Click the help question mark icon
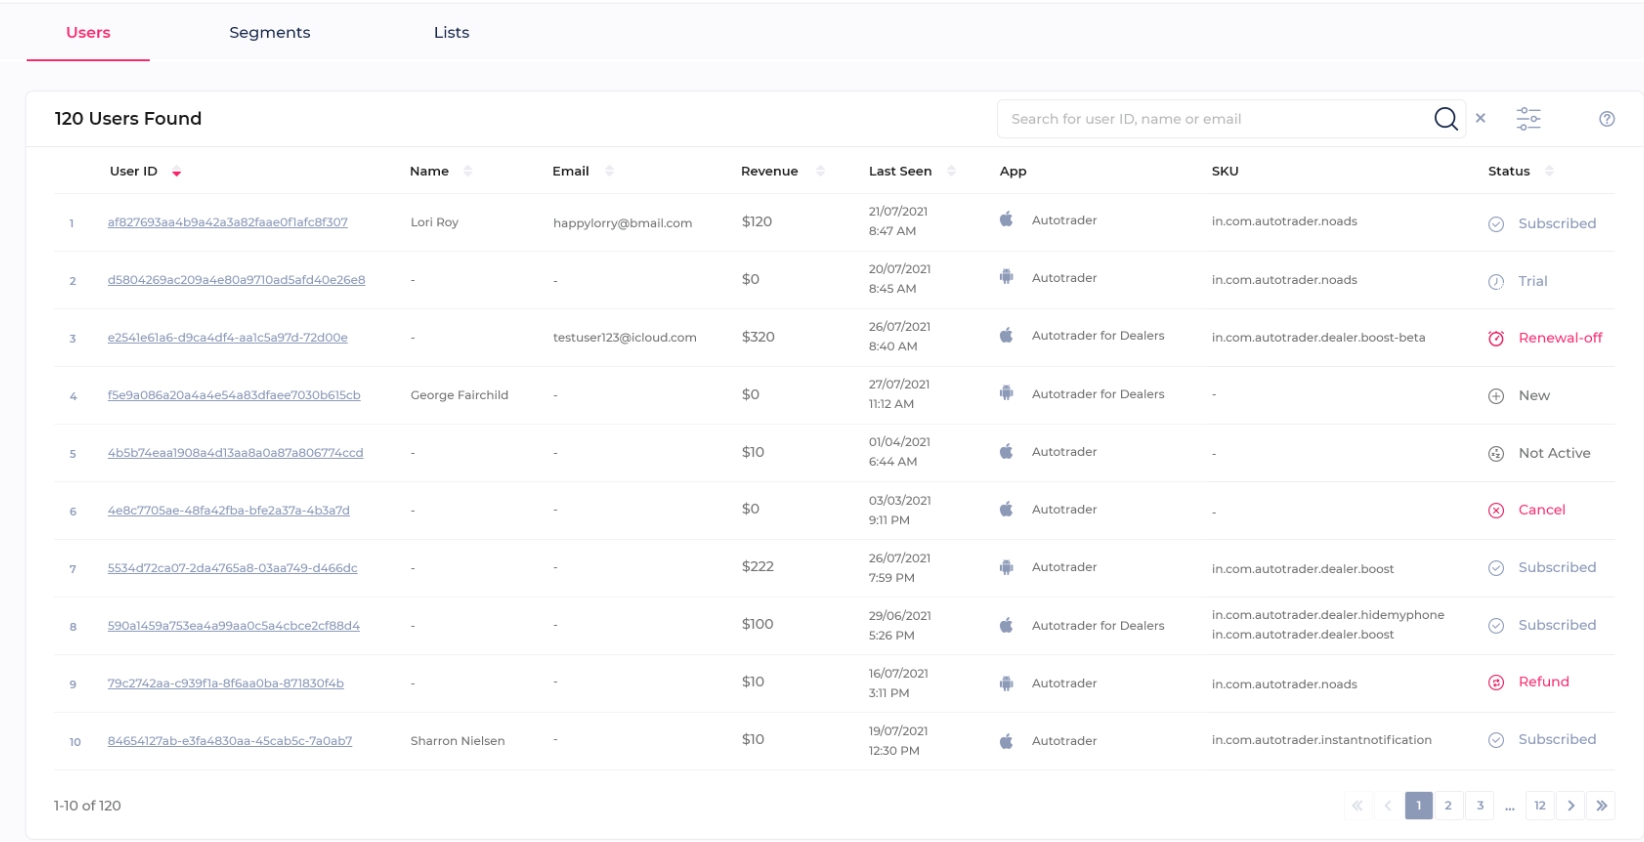 1606,119
